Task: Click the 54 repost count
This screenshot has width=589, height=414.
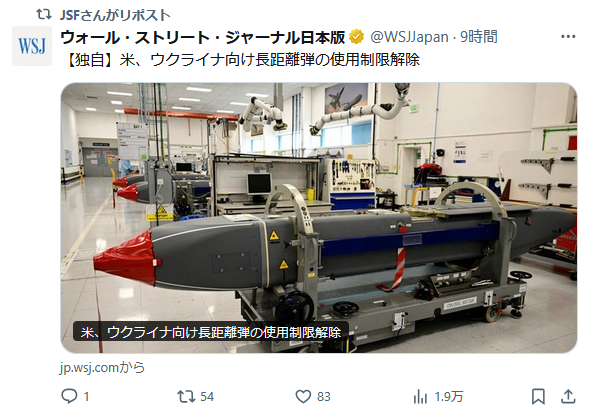Action: [207, 397]
